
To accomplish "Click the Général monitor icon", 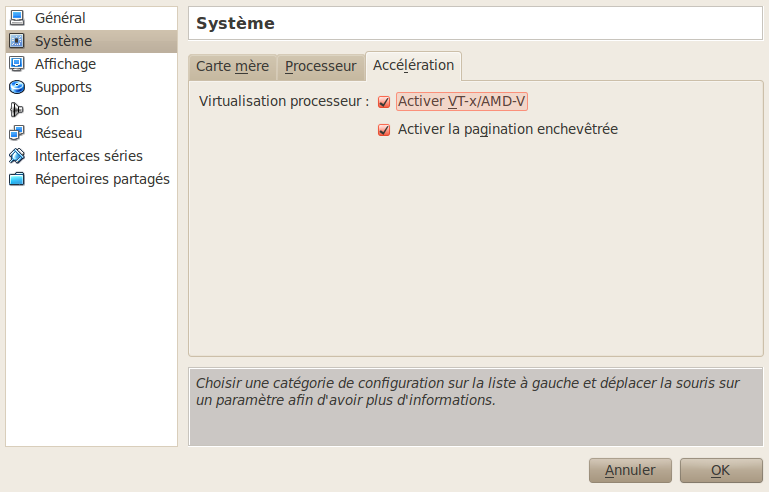I will point(17,18).
